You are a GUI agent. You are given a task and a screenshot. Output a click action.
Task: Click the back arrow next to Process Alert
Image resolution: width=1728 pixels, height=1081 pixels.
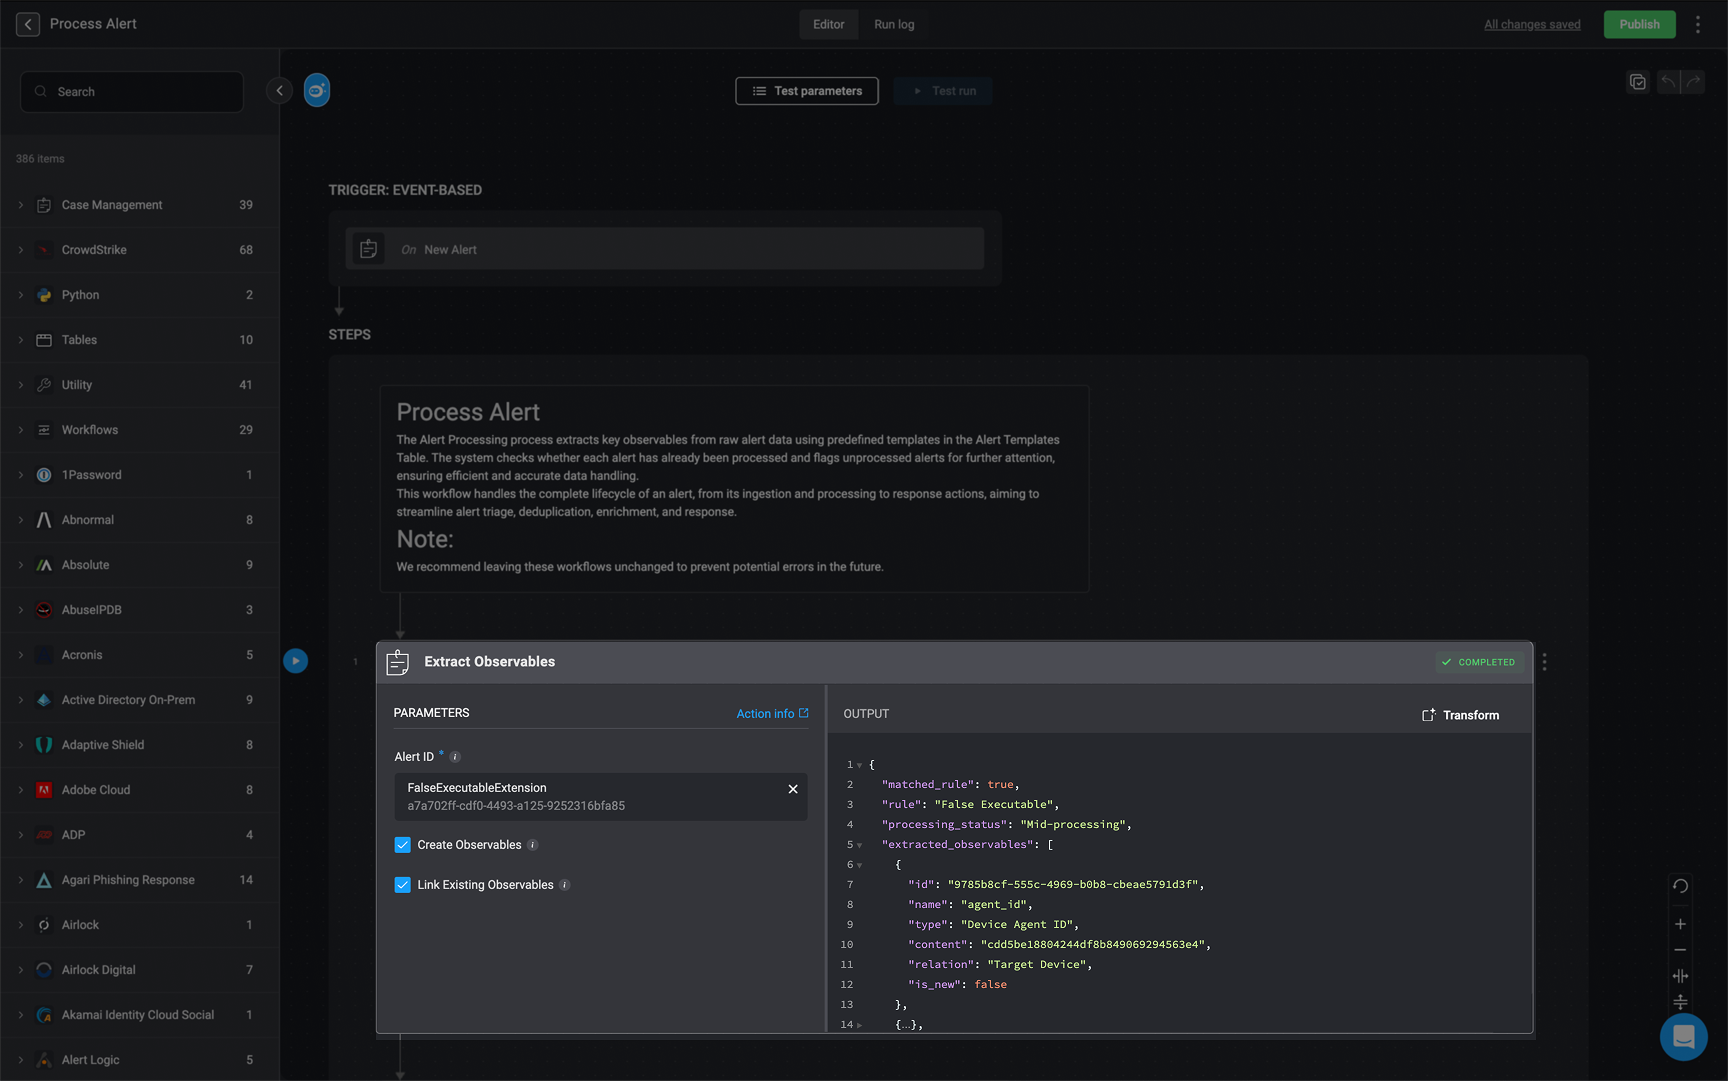point(28,24)
